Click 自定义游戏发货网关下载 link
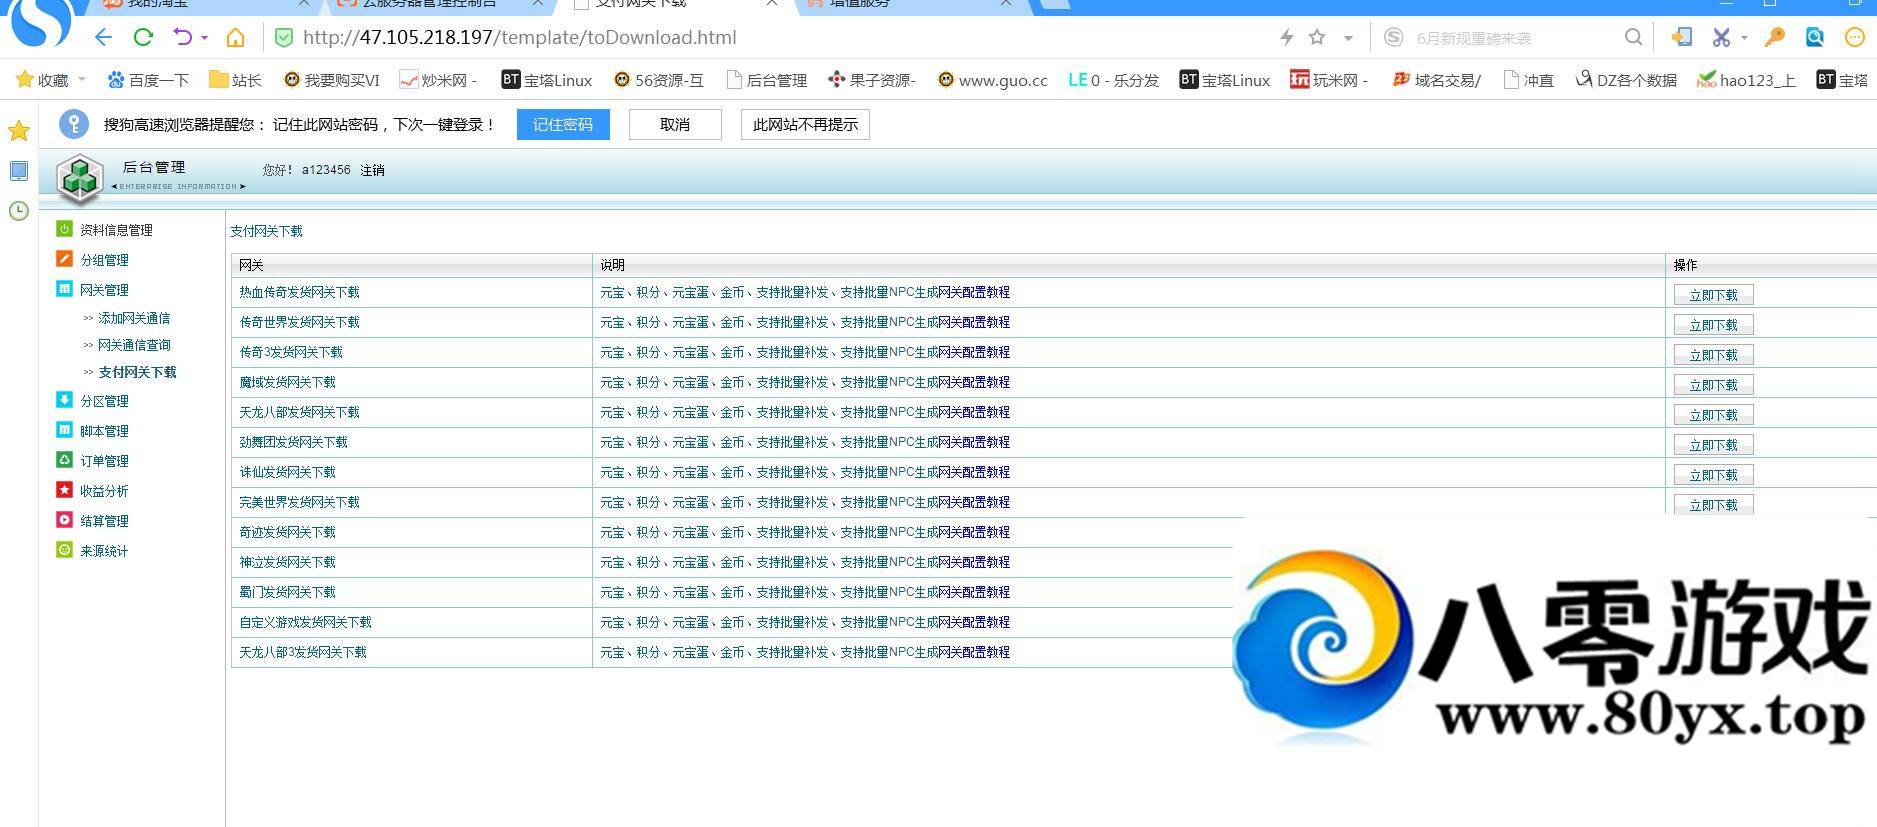 tap(305, 622)
